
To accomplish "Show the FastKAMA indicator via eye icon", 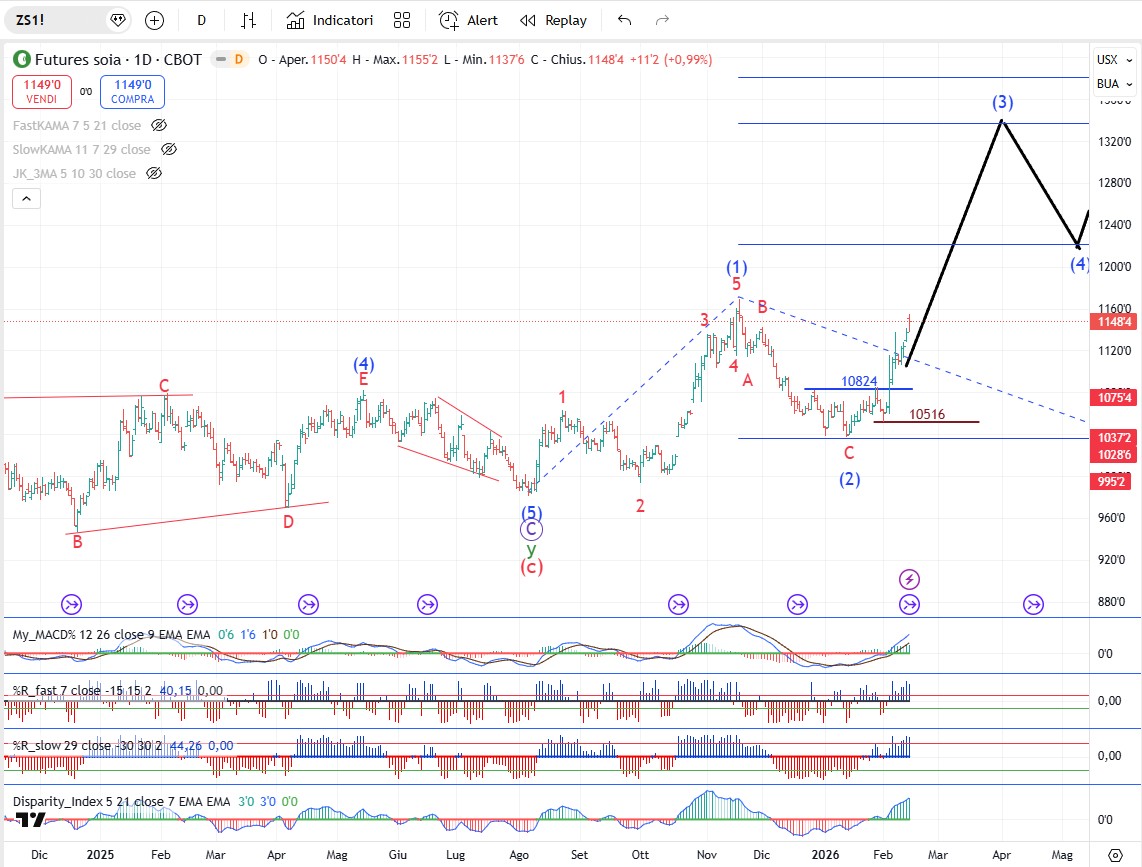I will 158,125.
